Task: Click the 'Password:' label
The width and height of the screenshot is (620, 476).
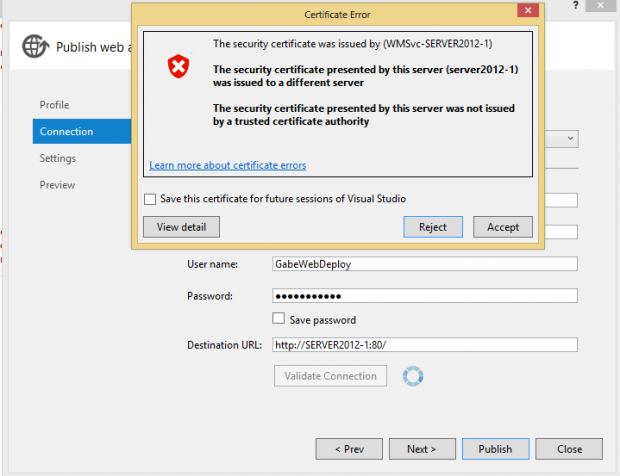Action: [210, 296]
